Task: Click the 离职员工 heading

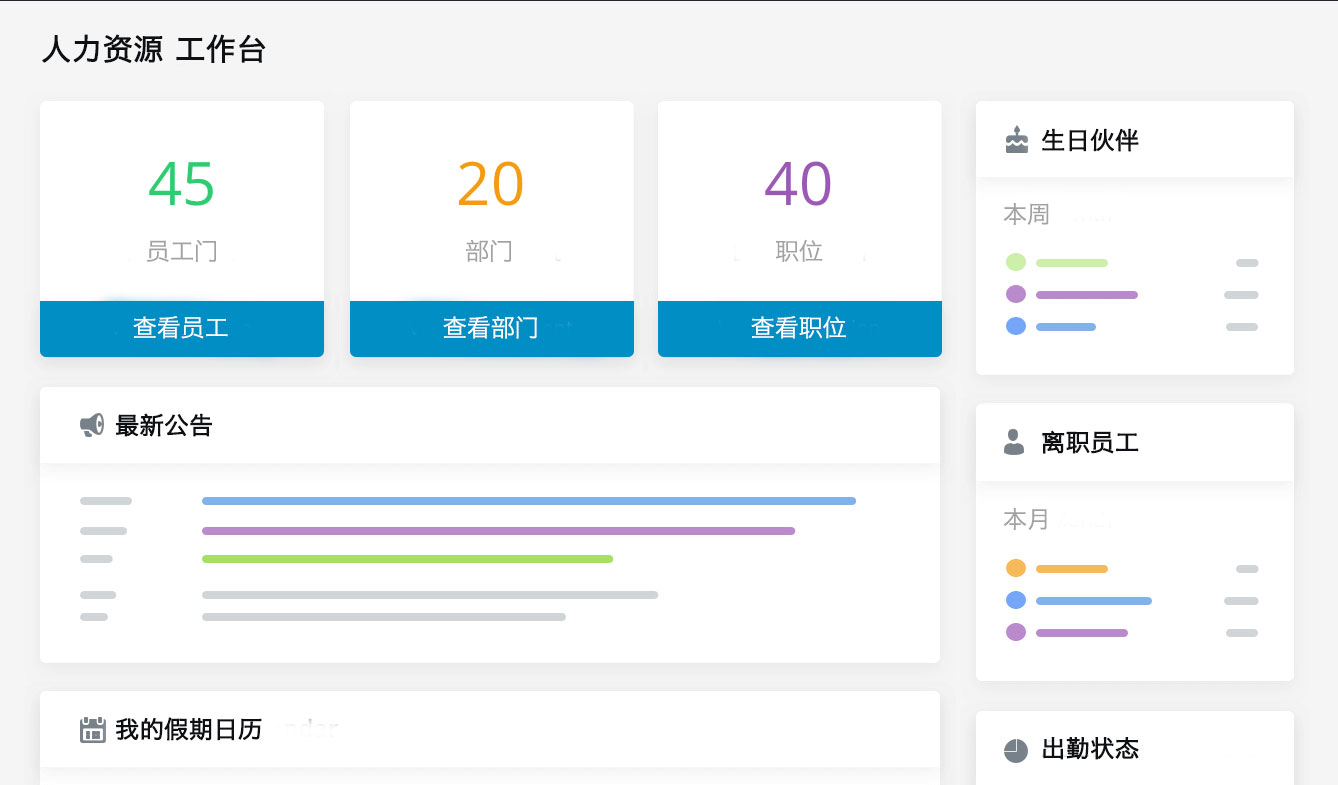Action: pyautogui.click(x=1090, y=442)
